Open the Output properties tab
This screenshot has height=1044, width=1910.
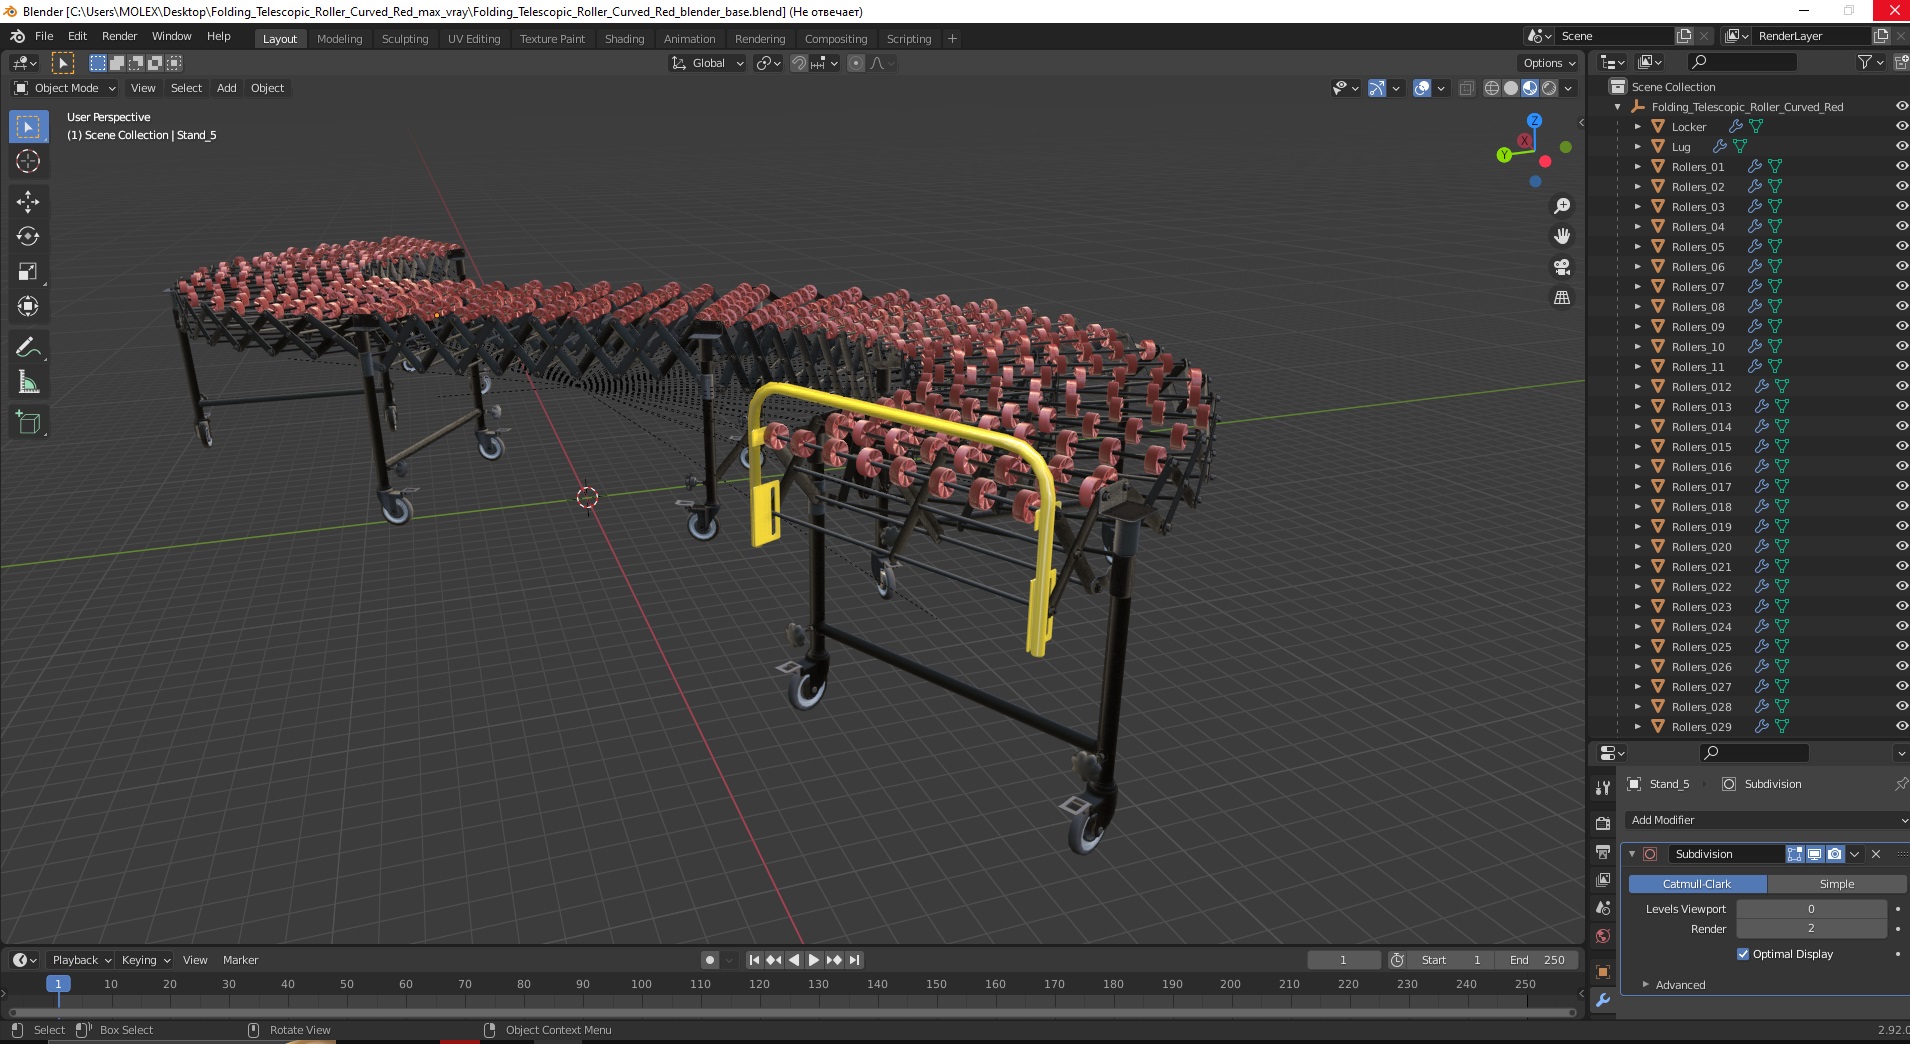1603,852
